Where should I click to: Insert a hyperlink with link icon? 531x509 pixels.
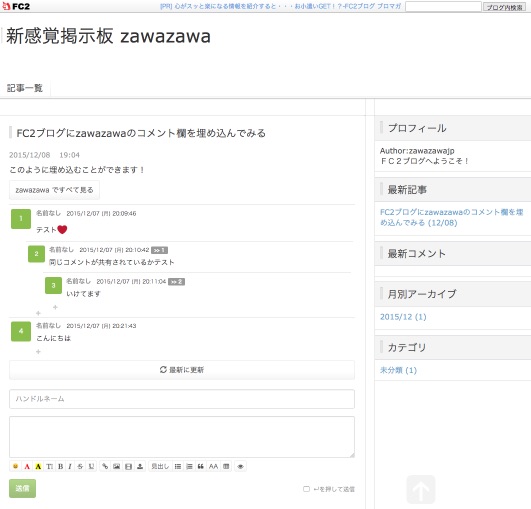click(x=105, y=466)
